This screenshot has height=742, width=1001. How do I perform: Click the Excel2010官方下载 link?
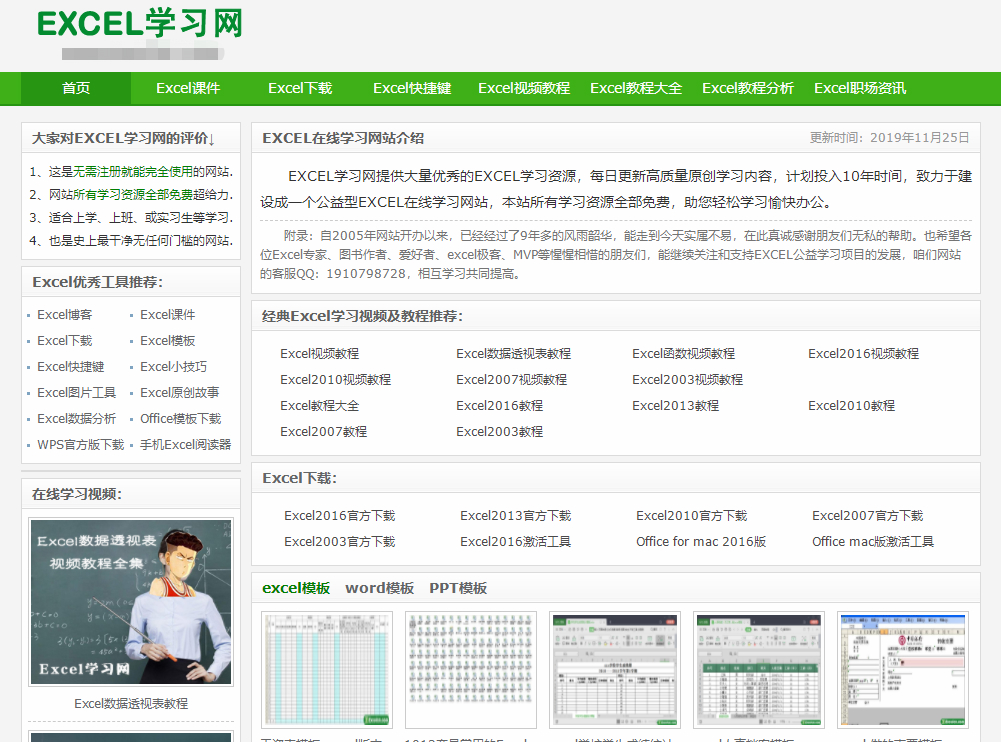(x=691, y=516)
